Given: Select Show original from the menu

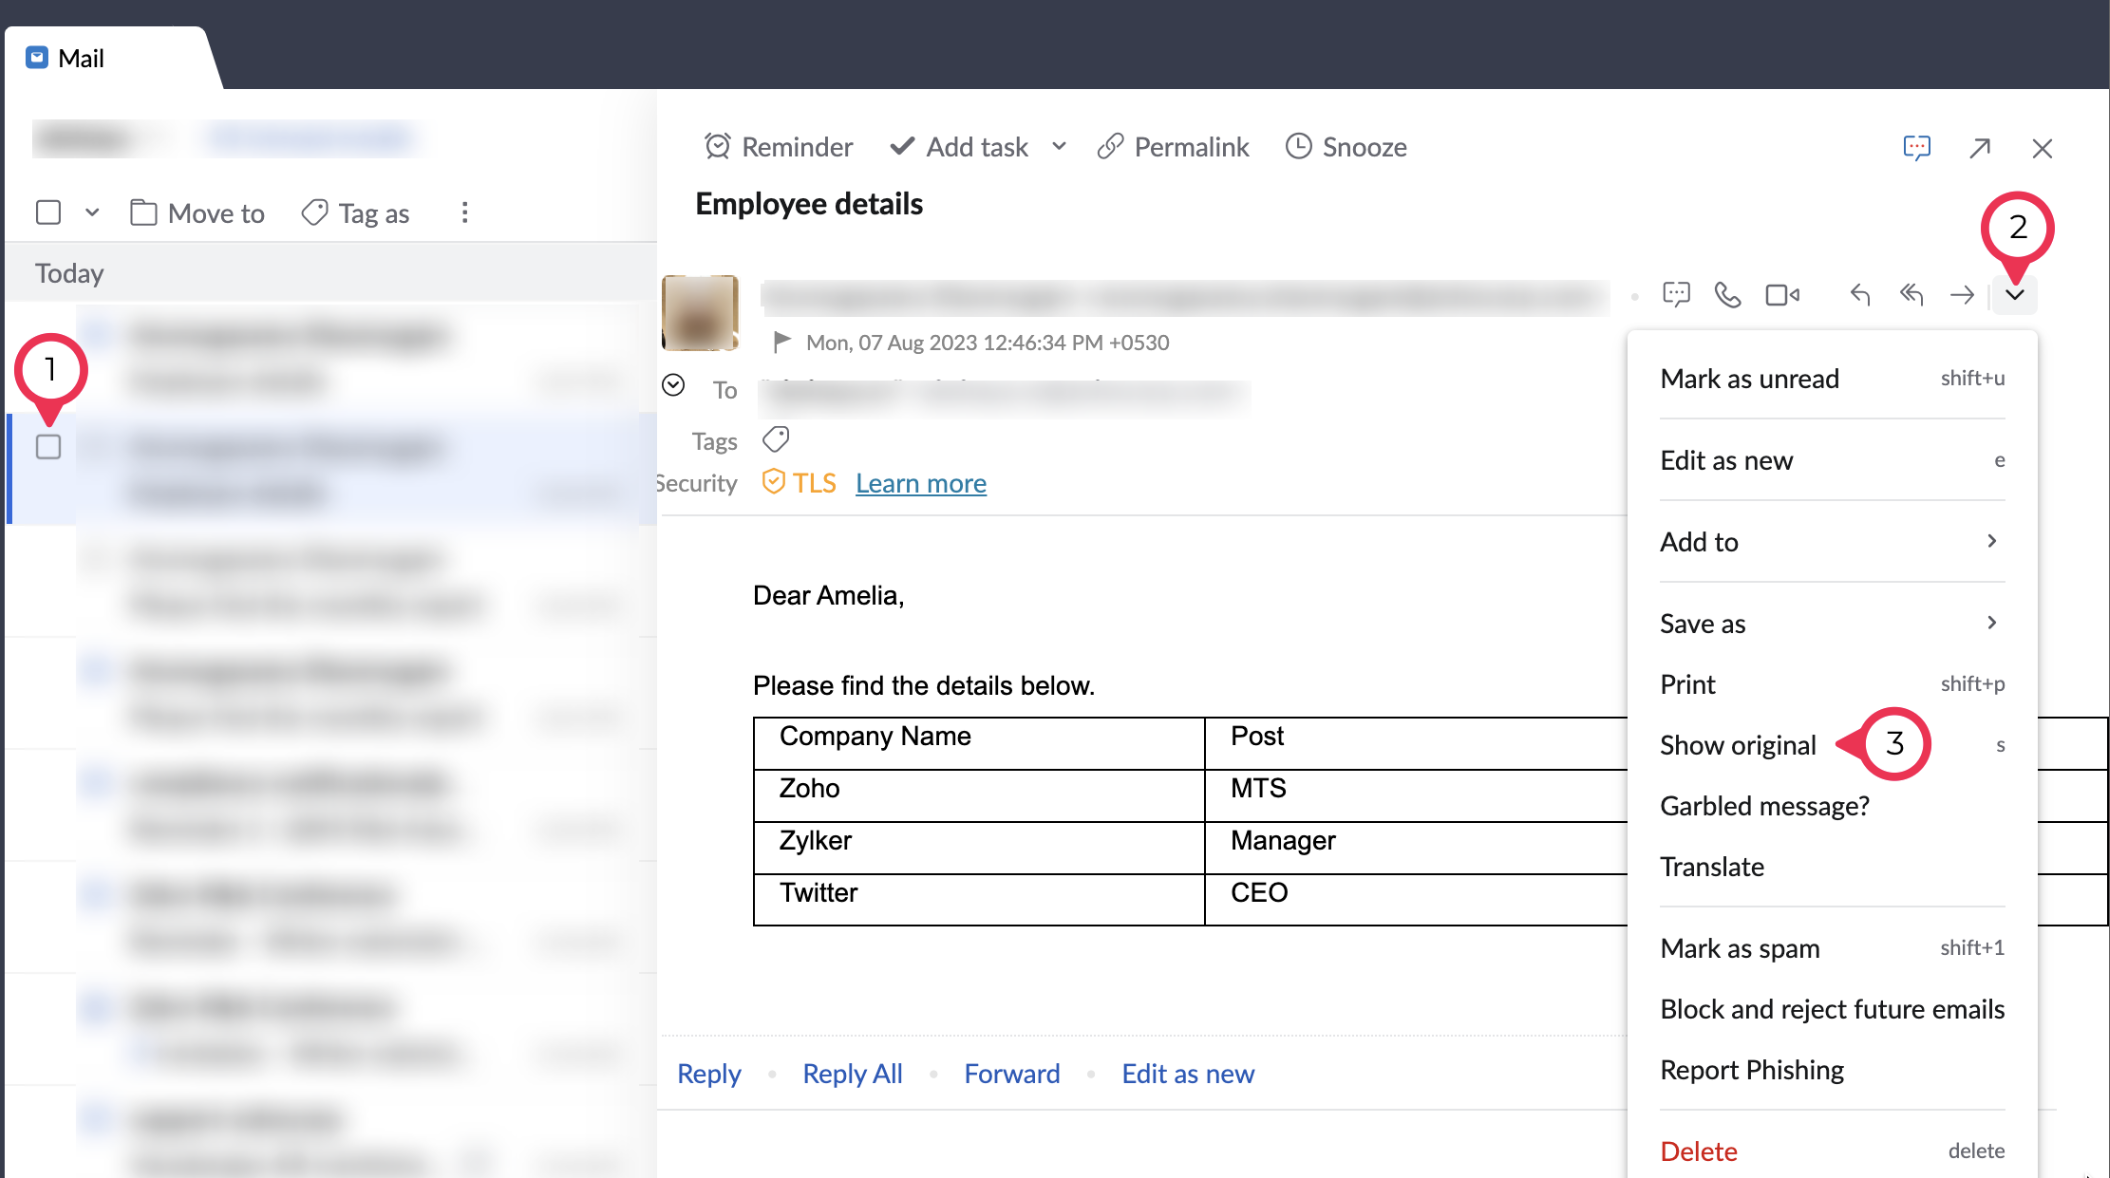Looking at the screenshot, I should pyautogui.click(x=1737, y=746).
